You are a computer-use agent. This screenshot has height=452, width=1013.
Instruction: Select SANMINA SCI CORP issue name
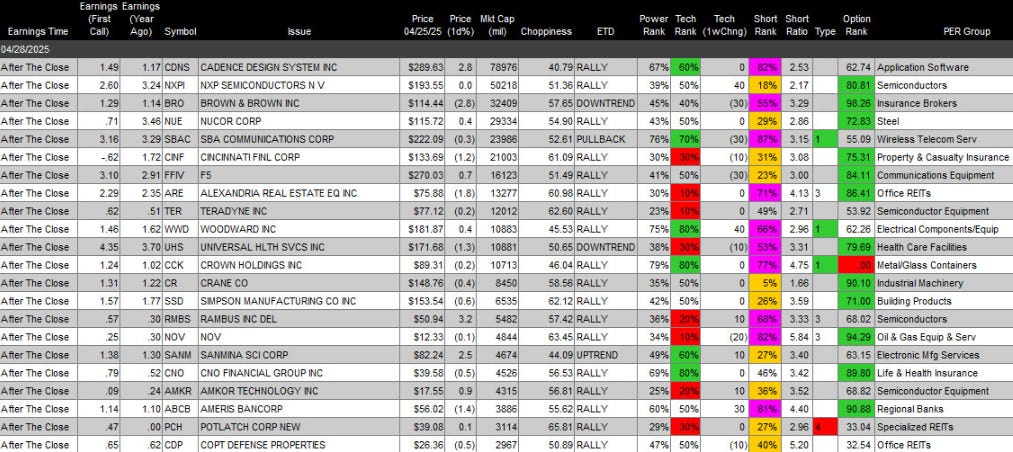(244, 355)
